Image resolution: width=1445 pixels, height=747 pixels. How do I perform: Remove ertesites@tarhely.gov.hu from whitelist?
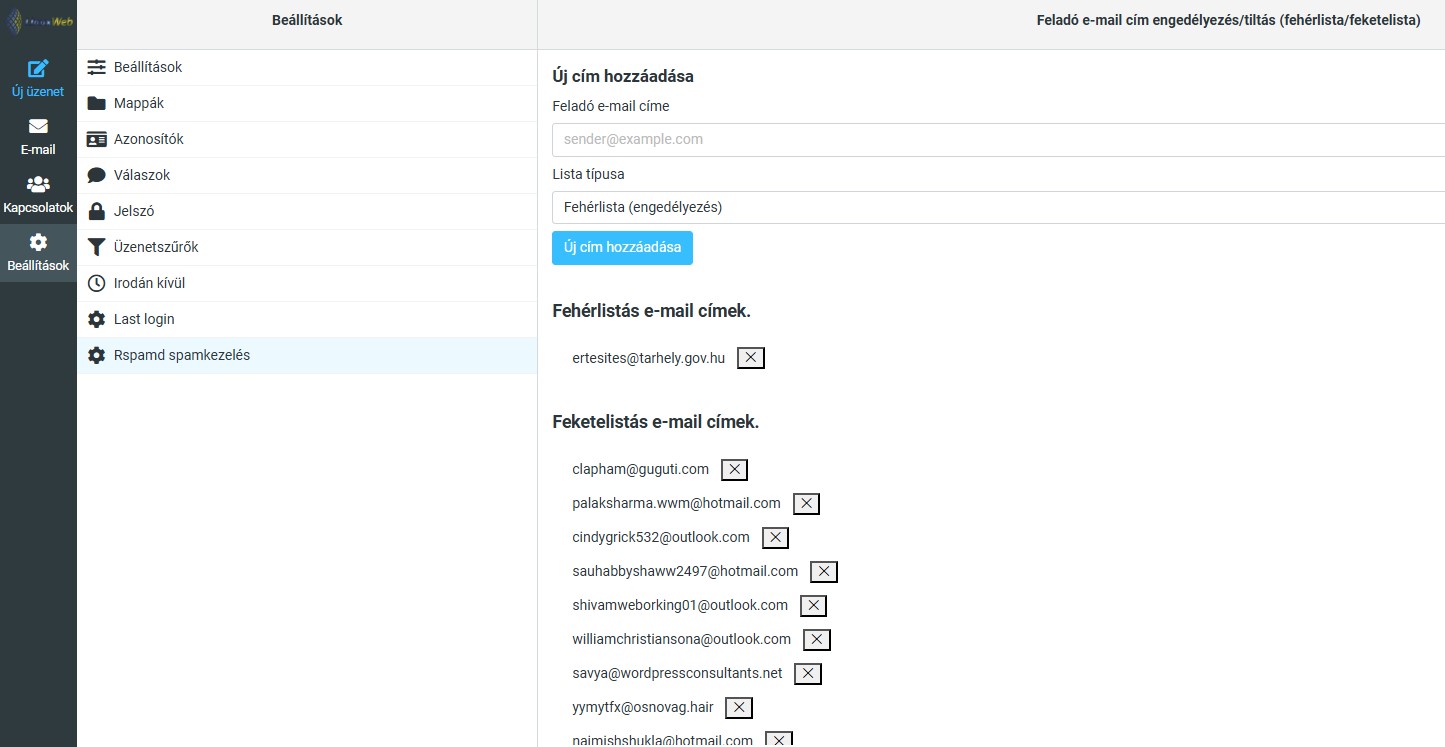pos(750,358)
